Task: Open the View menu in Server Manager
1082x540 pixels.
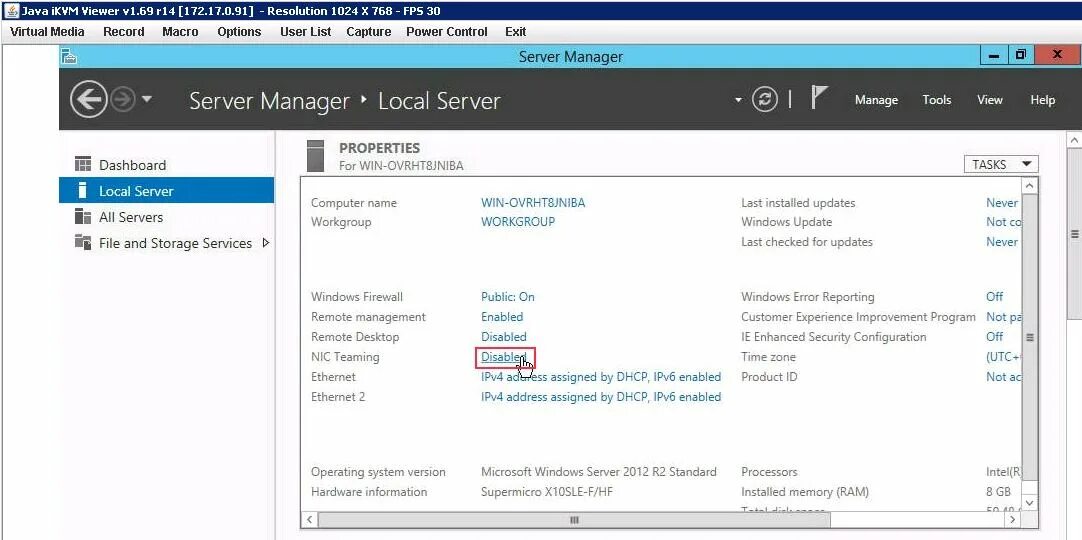Action: tap(990, 100)
